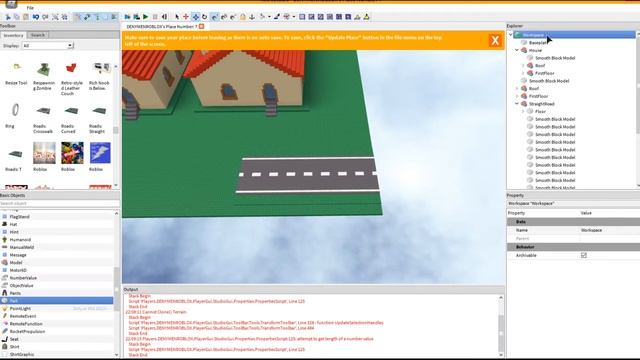Viewport: 640px width, 360px height.
Task: Click the Undo arrow in the toolbar
Action: (x=36, y=17)
